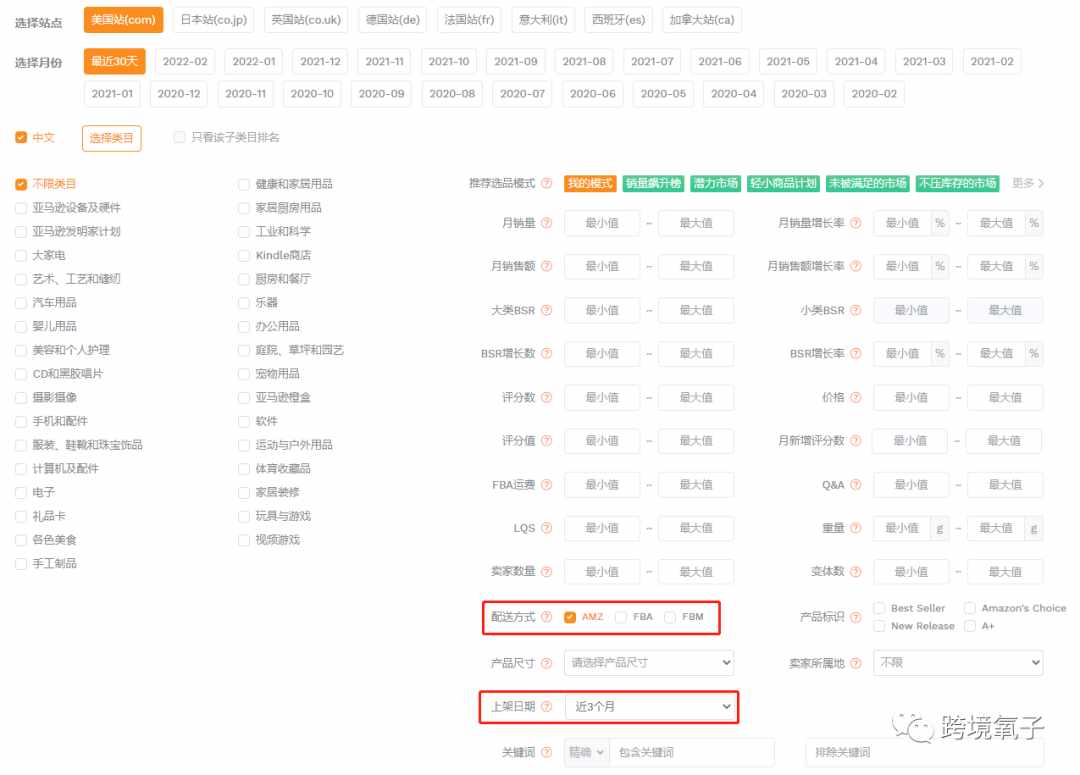Switch to 德国站(de) site

tap(393, 20)
